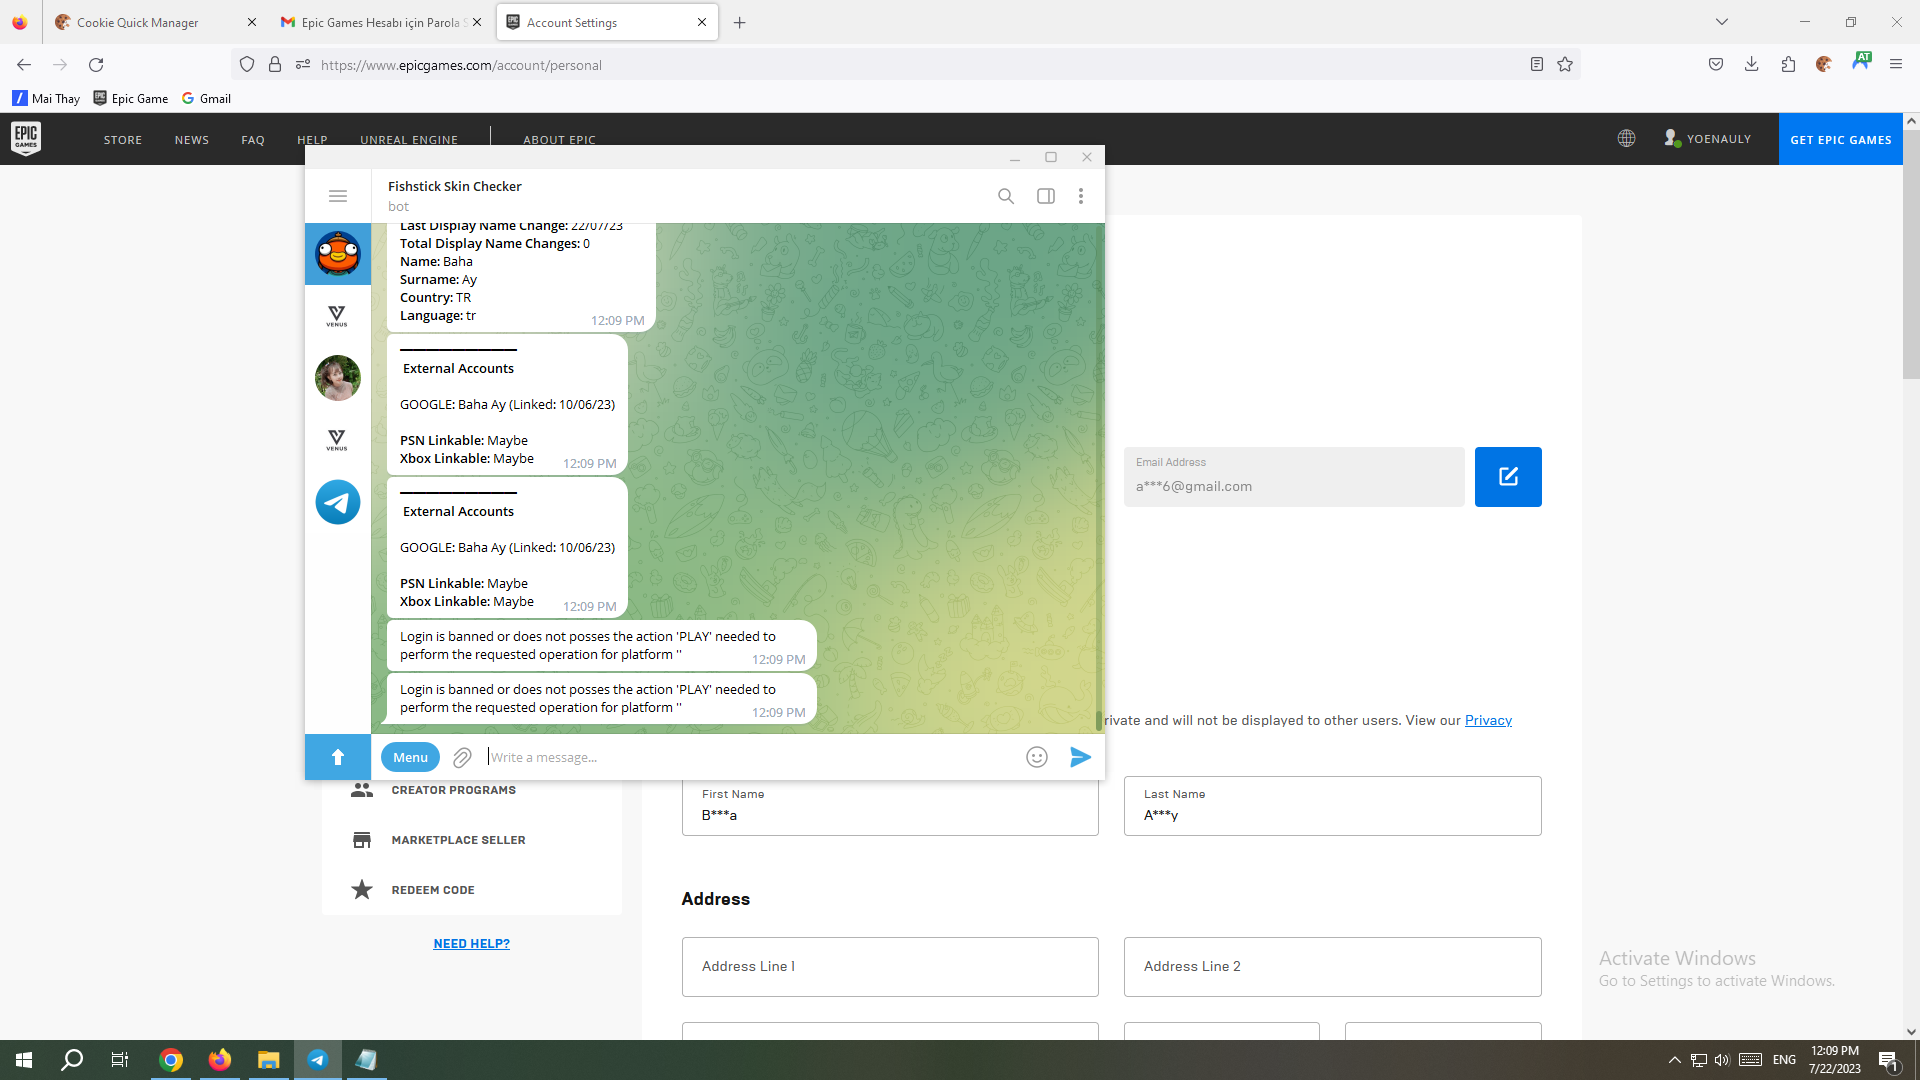Open the girl photo avatar chat

[338, 378]
